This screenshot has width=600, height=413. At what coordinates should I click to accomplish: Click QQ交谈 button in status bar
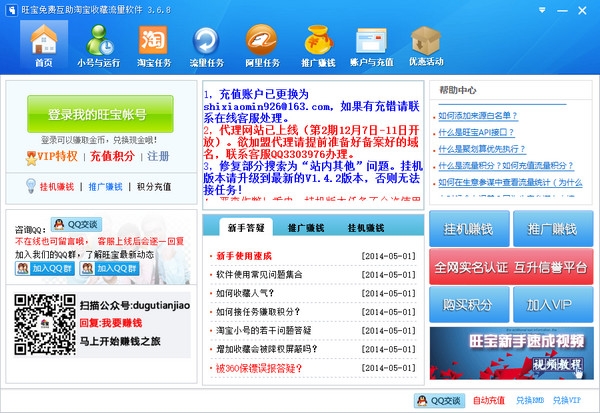439,400
